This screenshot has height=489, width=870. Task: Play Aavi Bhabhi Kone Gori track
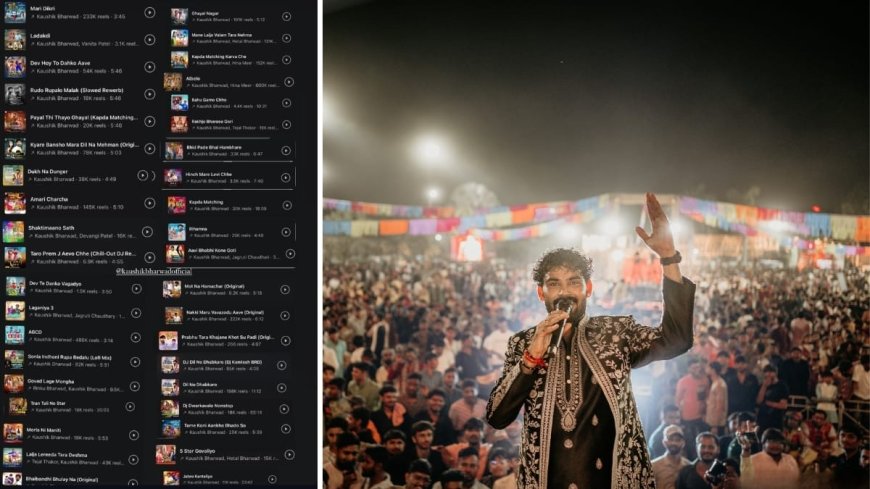coord(290,254)
